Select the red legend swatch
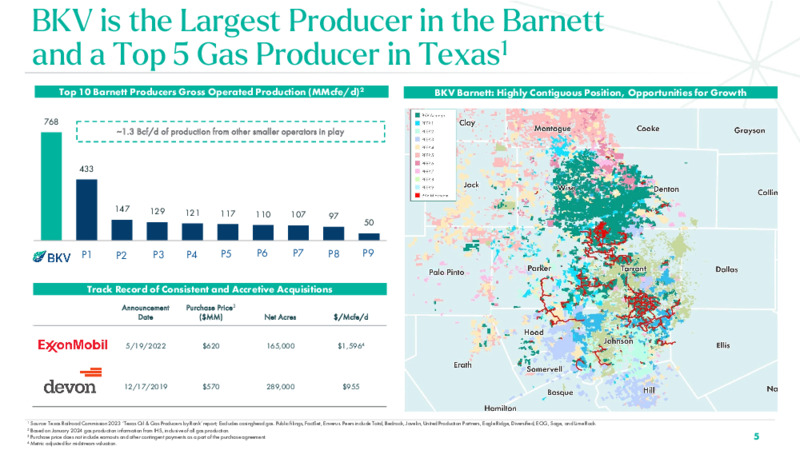Image resolution: width=800 pixels, height=450 pixels. [417, 195]
